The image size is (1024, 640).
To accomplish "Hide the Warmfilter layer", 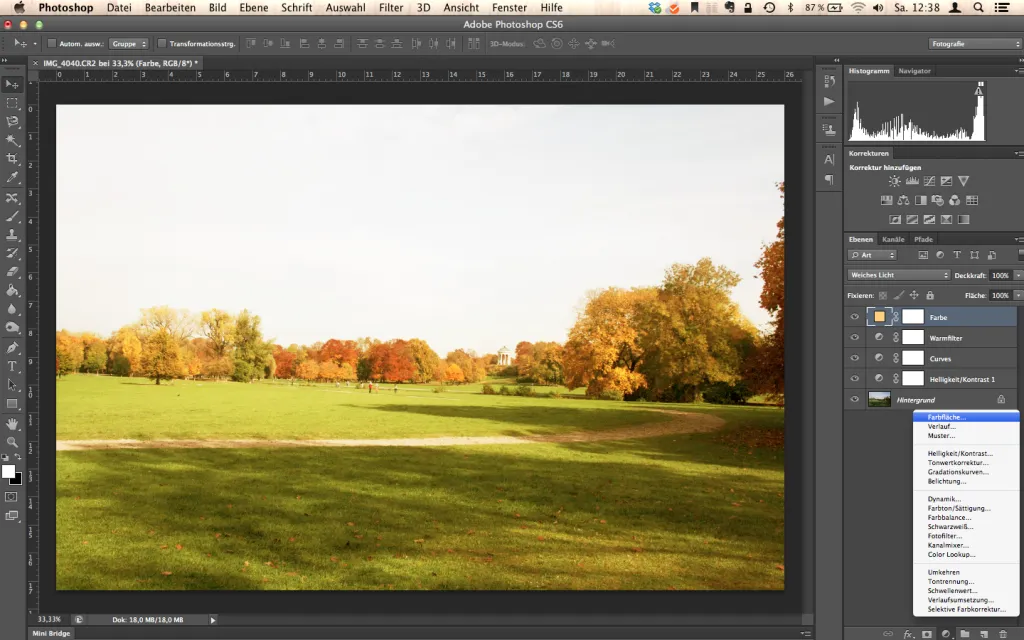I will tap(854, 338).
